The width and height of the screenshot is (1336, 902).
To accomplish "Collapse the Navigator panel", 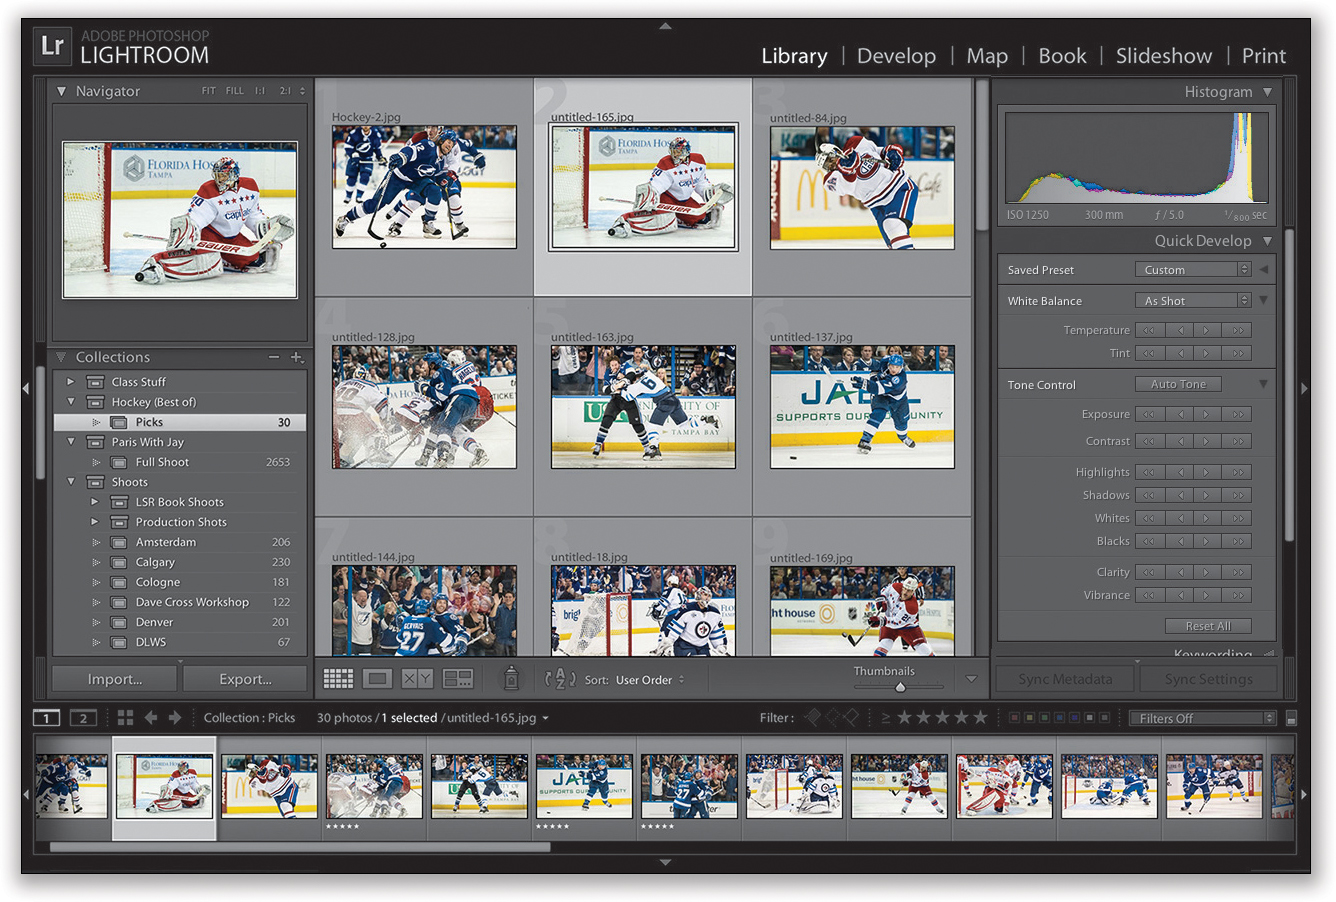I will (x=61, y=91).
